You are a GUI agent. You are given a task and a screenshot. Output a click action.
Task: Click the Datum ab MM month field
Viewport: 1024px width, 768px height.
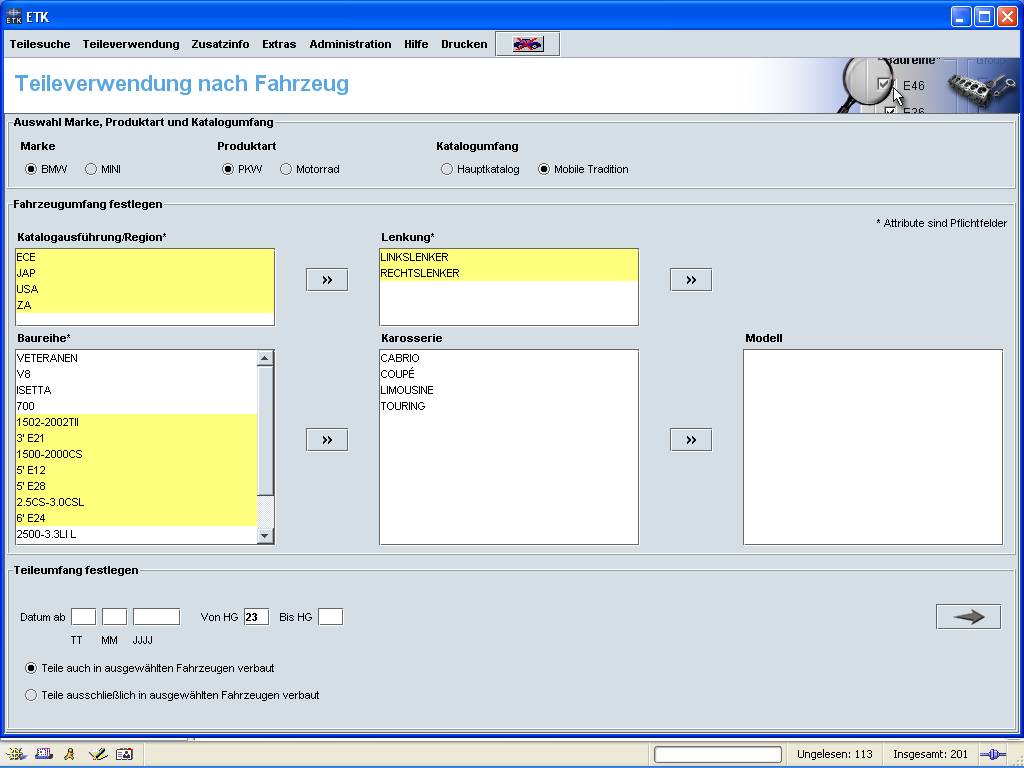coord(114,616)
